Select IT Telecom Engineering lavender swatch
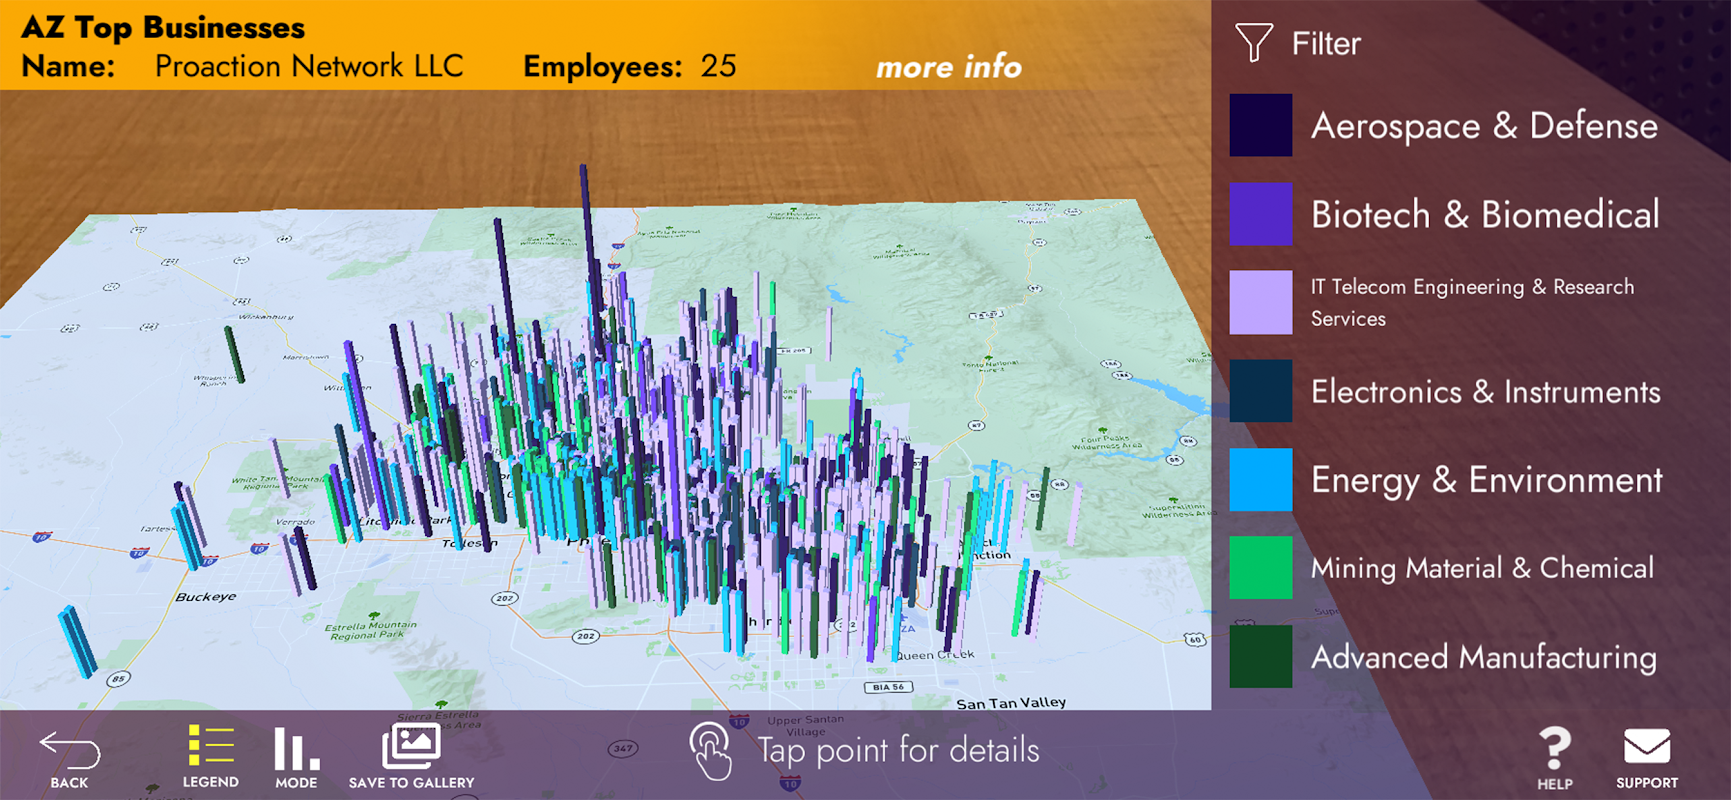 pos(1260,302)
